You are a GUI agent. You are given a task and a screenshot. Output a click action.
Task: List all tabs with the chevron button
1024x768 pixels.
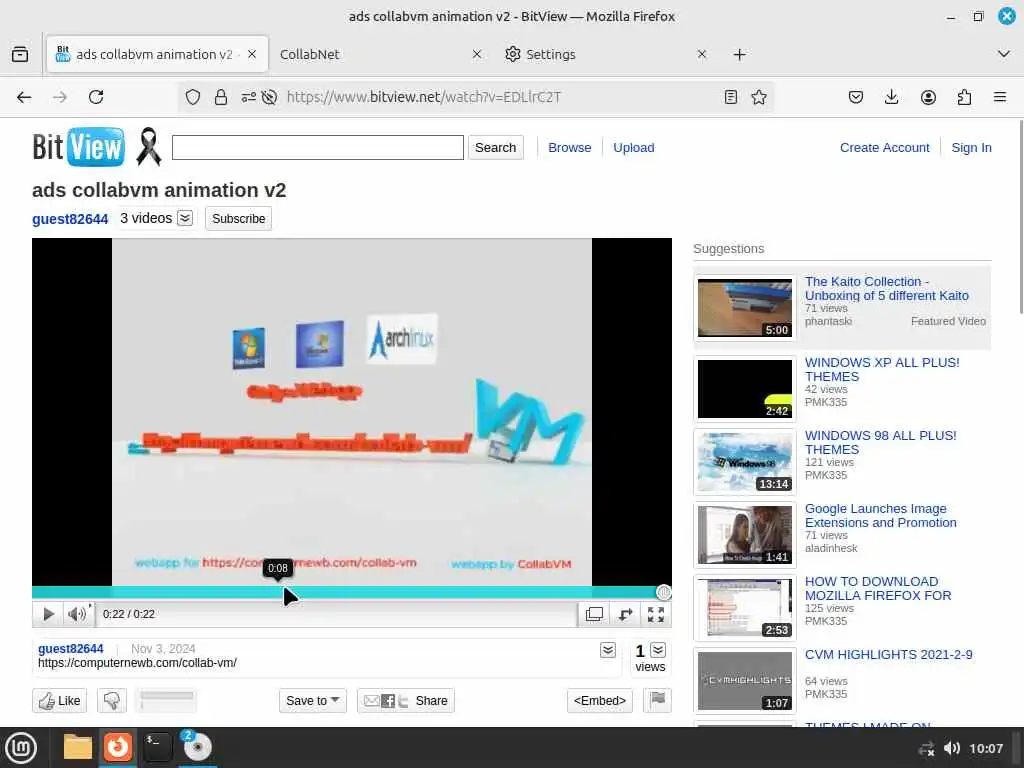(1004, 54)
